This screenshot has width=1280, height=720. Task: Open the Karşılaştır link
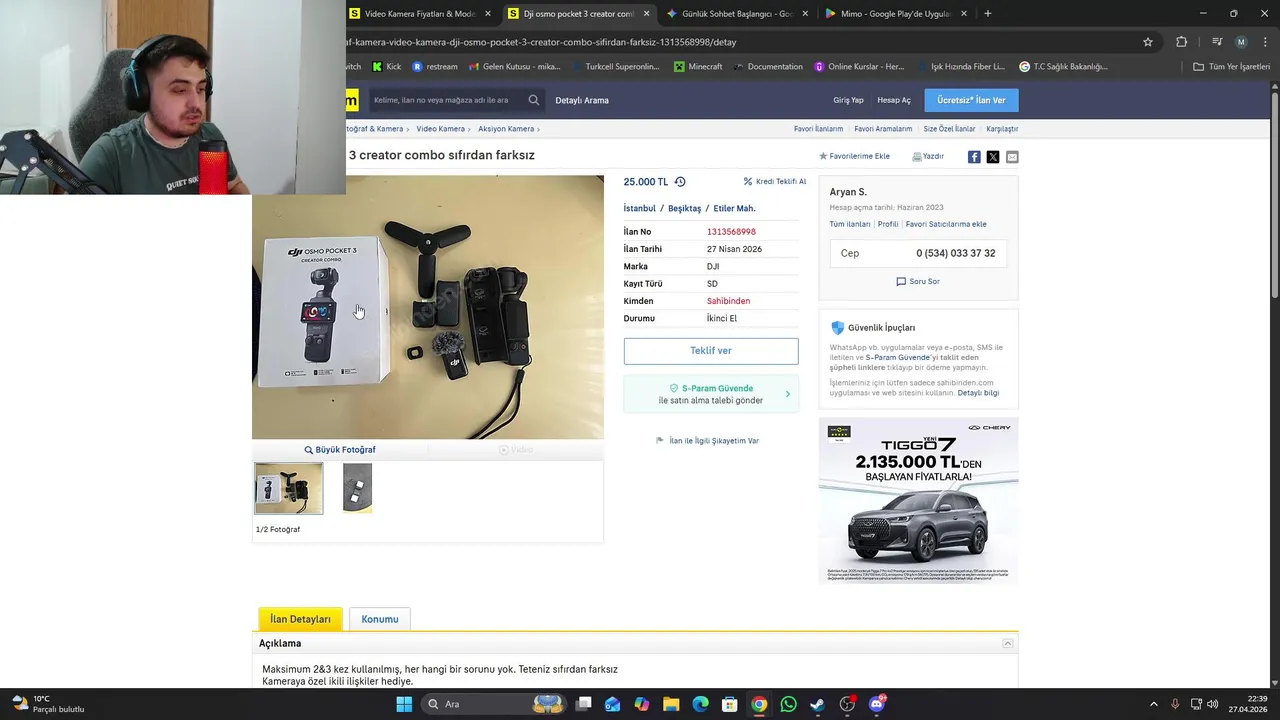click(1002, 129)
